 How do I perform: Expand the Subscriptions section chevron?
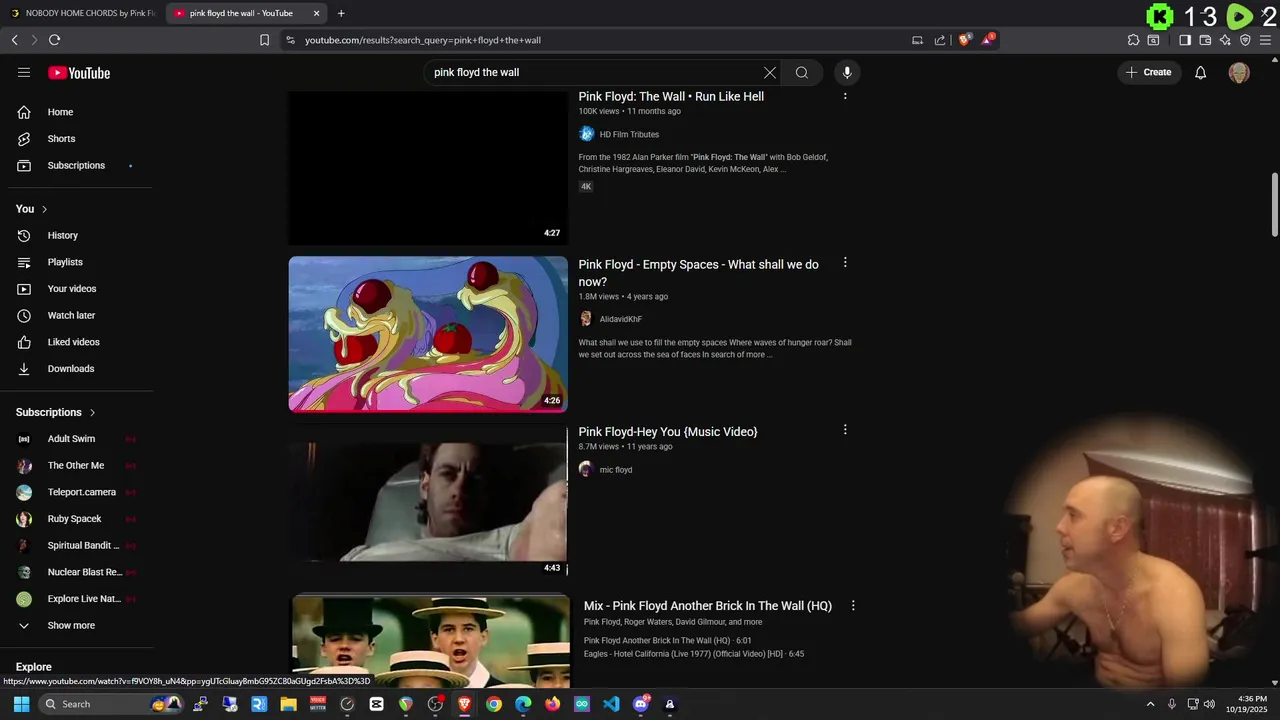click(93, 412)
